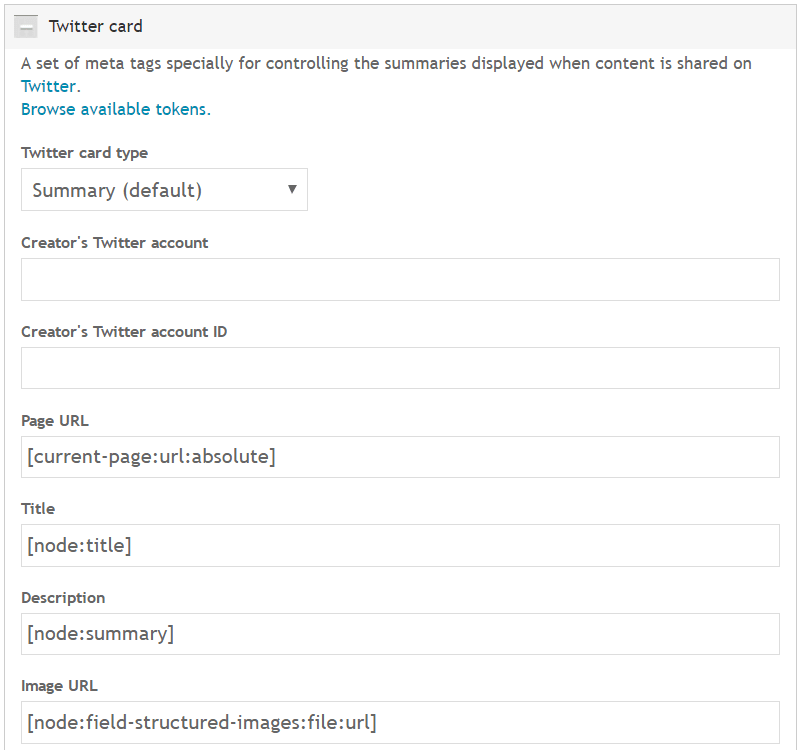Image resolution: width=802 pixels, height=750 pixels.
Task: Click the Description label text
Action: tap(63, 598)
